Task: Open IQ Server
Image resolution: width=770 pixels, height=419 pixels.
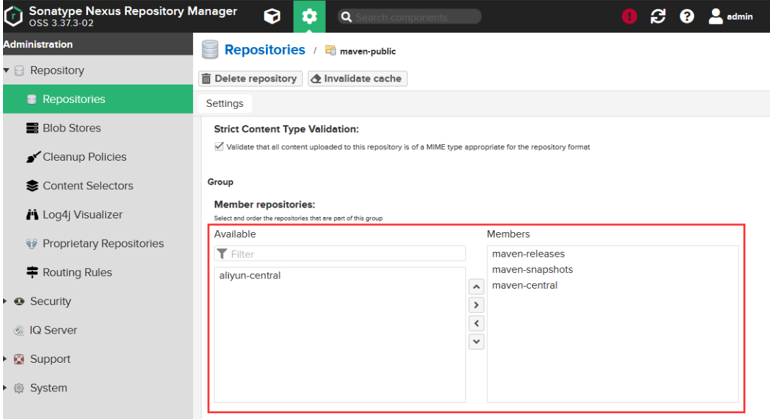Action: click(x=53, y=330)
